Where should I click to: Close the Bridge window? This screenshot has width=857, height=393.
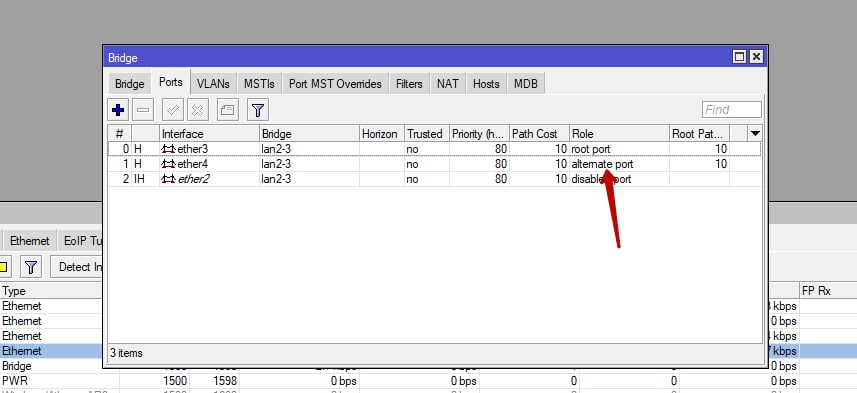(756, 56)
